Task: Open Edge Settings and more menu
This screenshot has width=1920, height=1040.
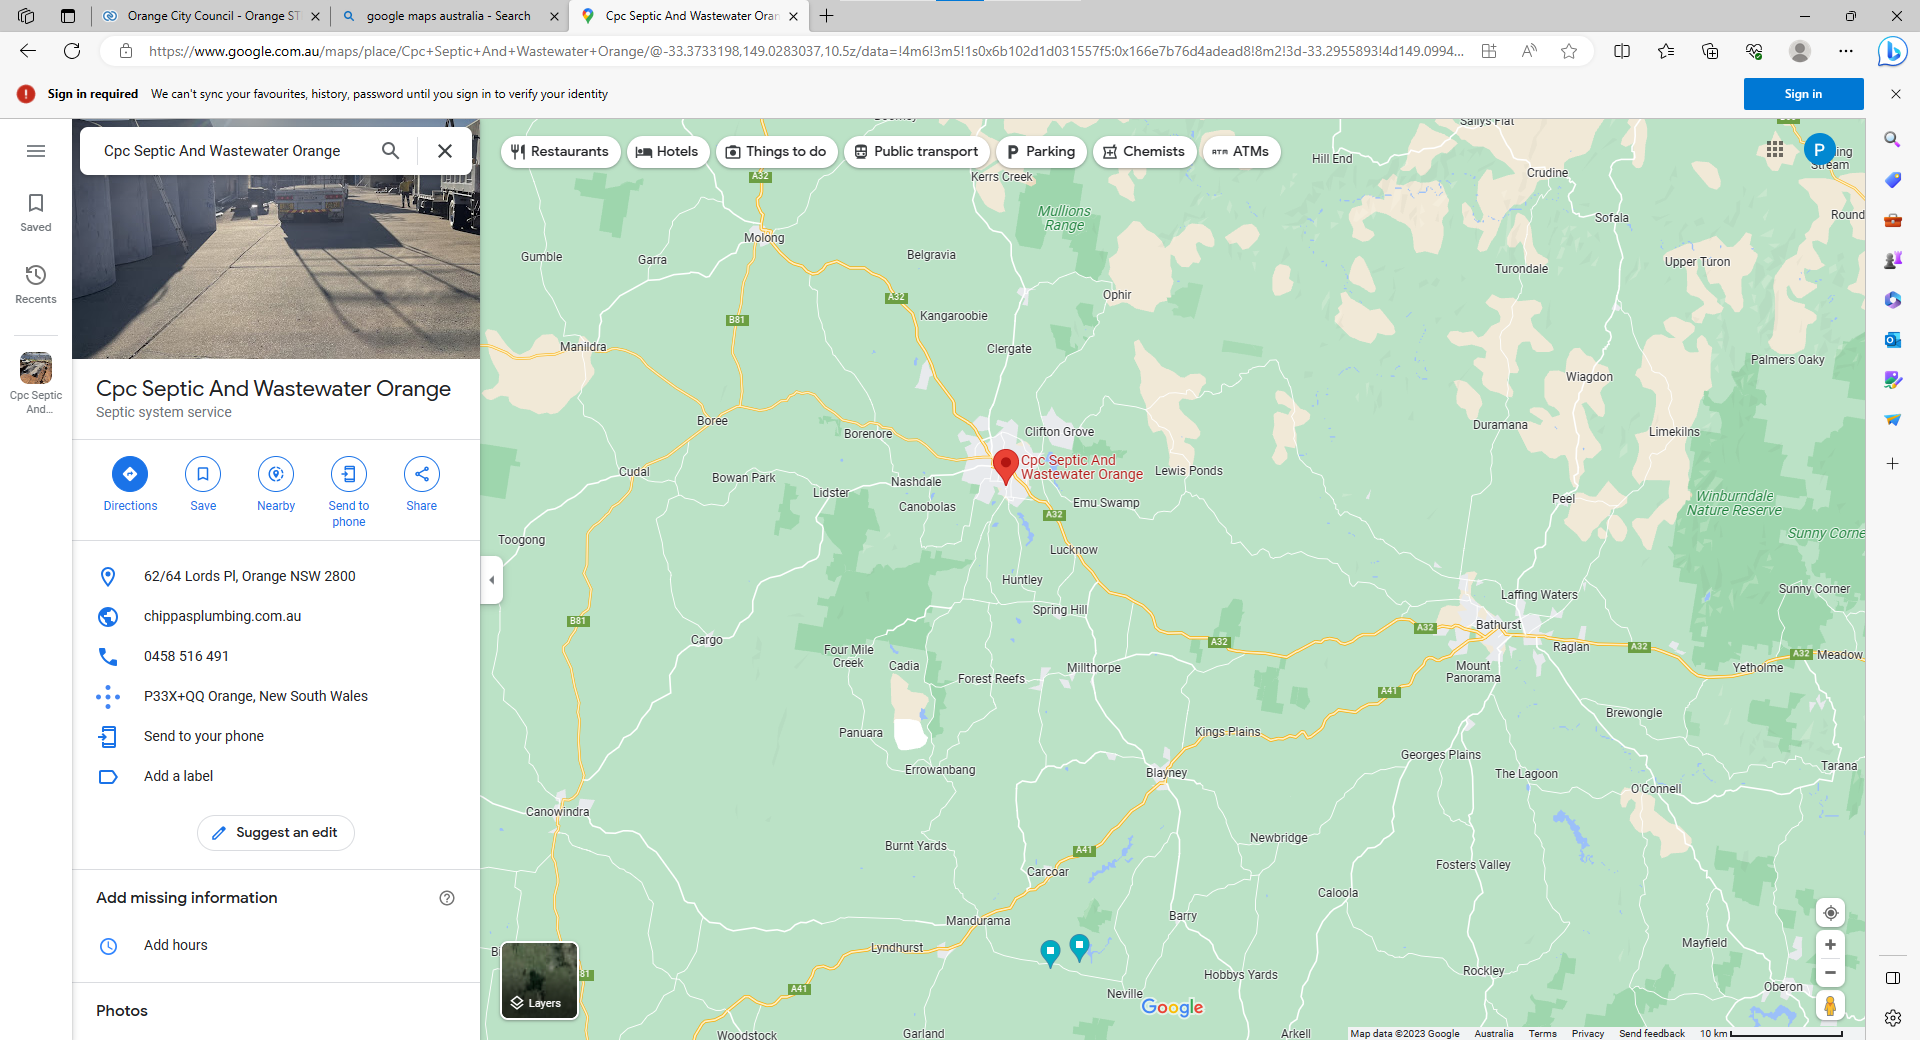Action: click(1846, 51)
